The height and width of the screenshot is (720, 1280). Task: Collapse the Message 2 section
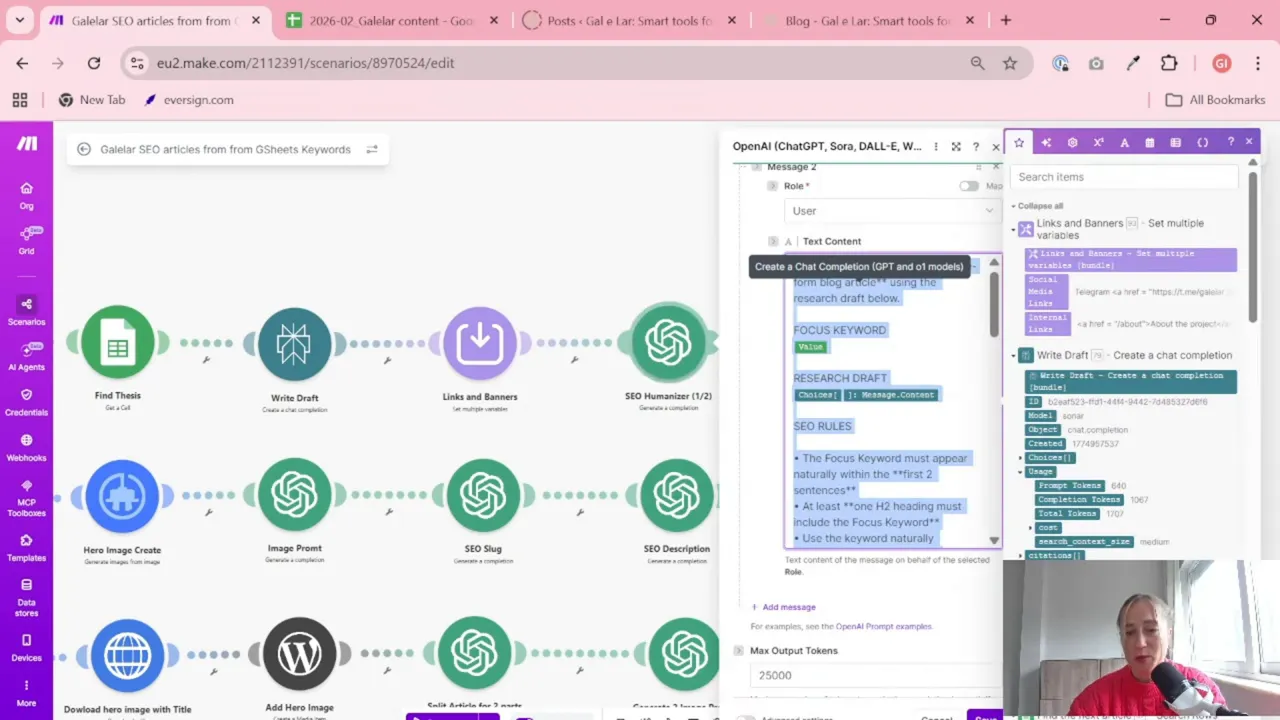(757, 167)
